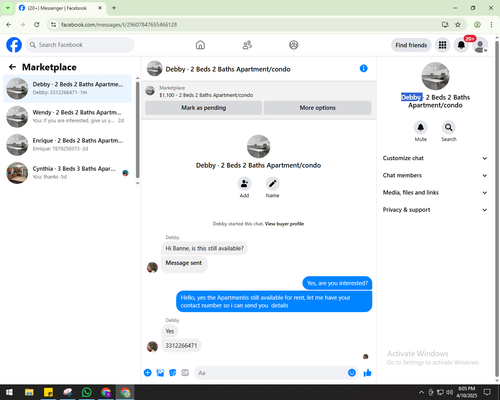500x400 pixels.
Task: Open the sidebar group photo thumbnail
Action: point(435,76)
